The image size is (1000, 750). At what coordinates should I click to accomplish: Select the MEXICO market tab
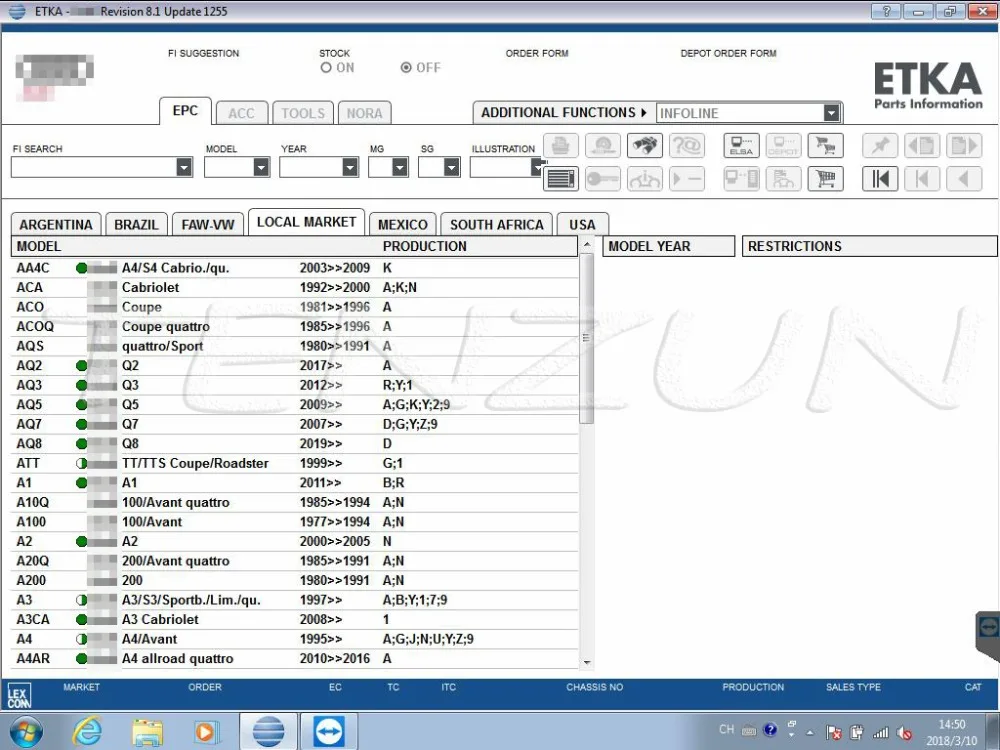click(402, 224)
